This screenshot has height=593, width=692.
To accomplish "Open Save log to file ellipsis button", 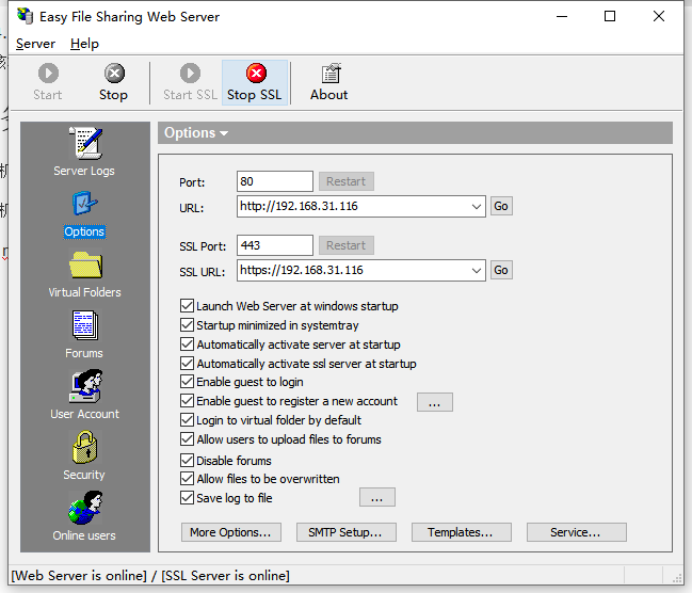I will (377, 497).
